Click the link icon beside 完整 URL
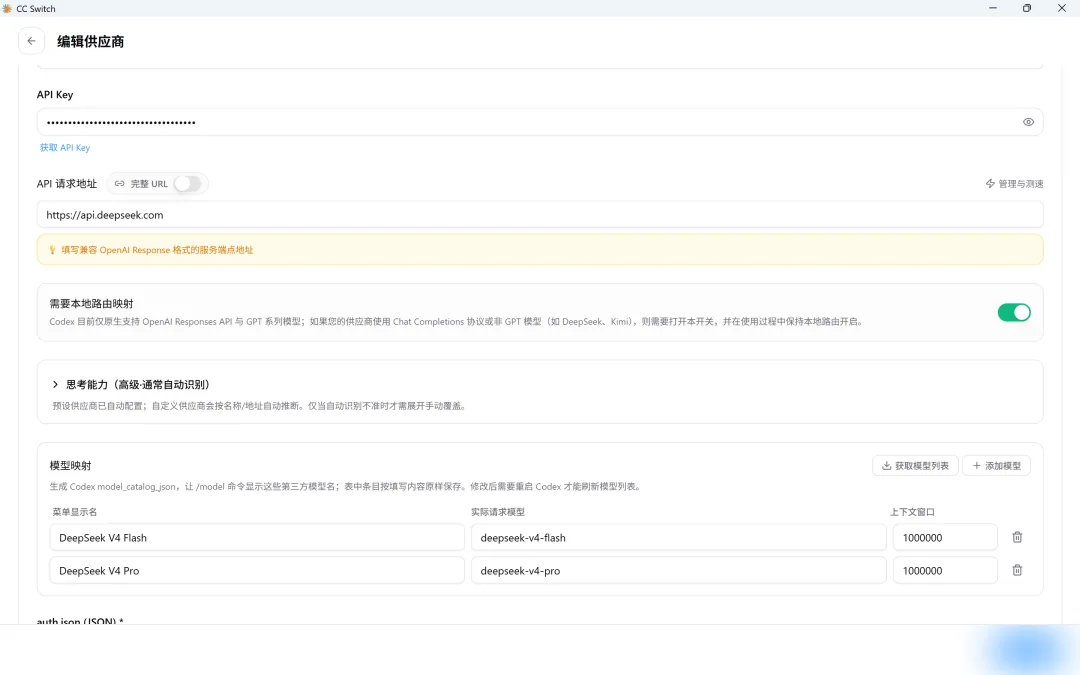 [119, 184]
